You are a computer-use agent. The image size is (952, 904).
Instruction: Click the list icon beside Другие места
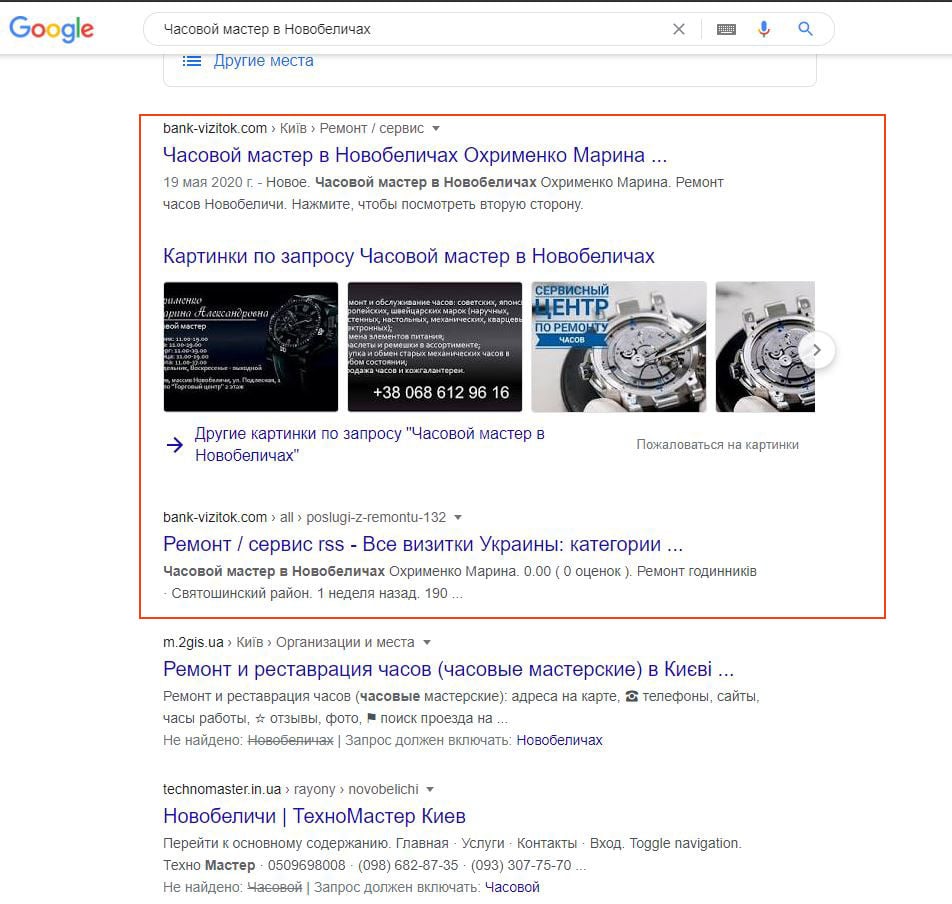pyautogui.click(x=192, y=61)
